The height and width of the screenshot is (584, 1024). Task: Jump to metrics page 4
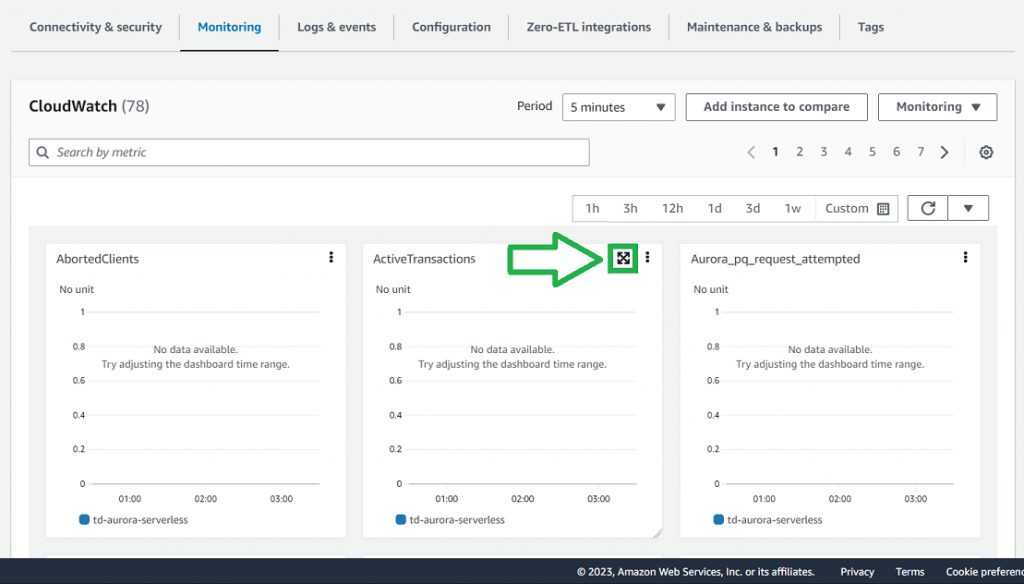(x=848, y=152)
